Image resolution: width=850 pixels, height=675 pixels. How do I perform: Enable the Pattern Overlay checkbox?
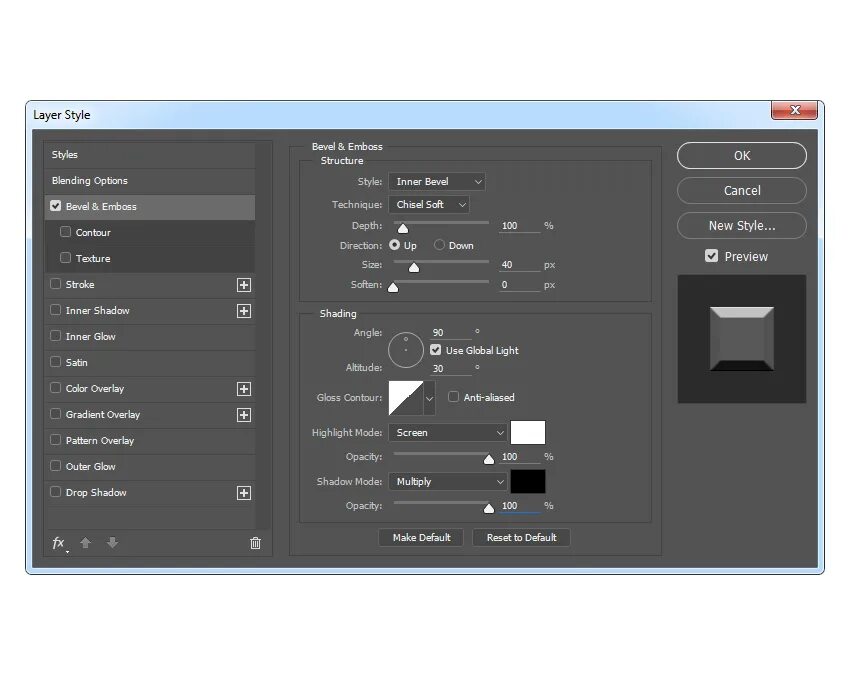click(55, 440)
